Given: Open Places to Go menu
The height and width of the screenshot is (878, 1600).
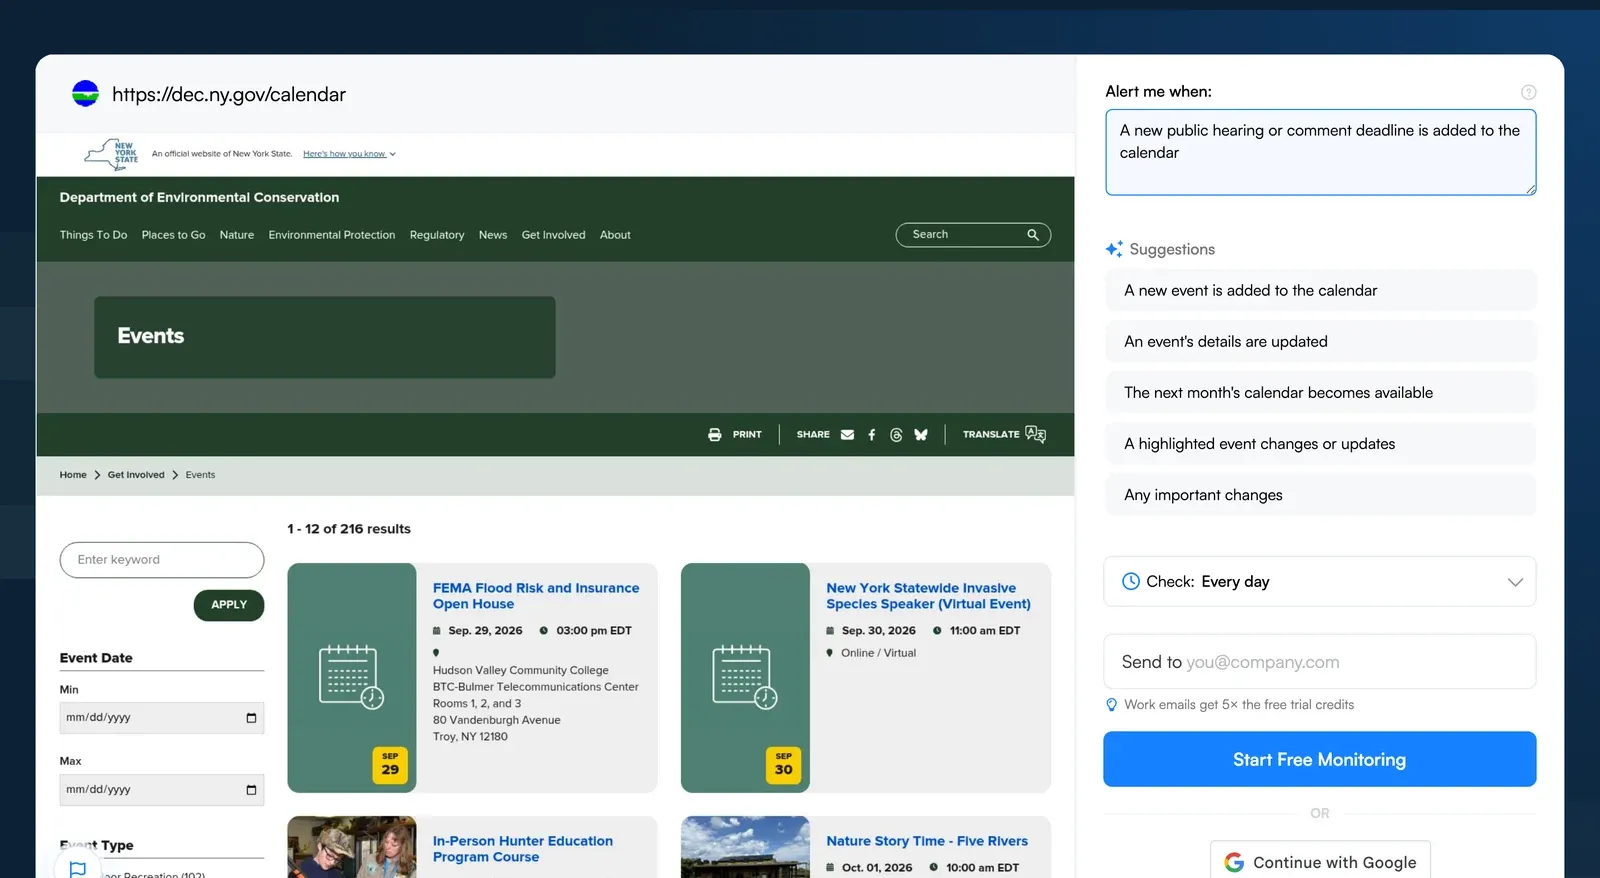Looking at the screenshot, I should point(173,235).
